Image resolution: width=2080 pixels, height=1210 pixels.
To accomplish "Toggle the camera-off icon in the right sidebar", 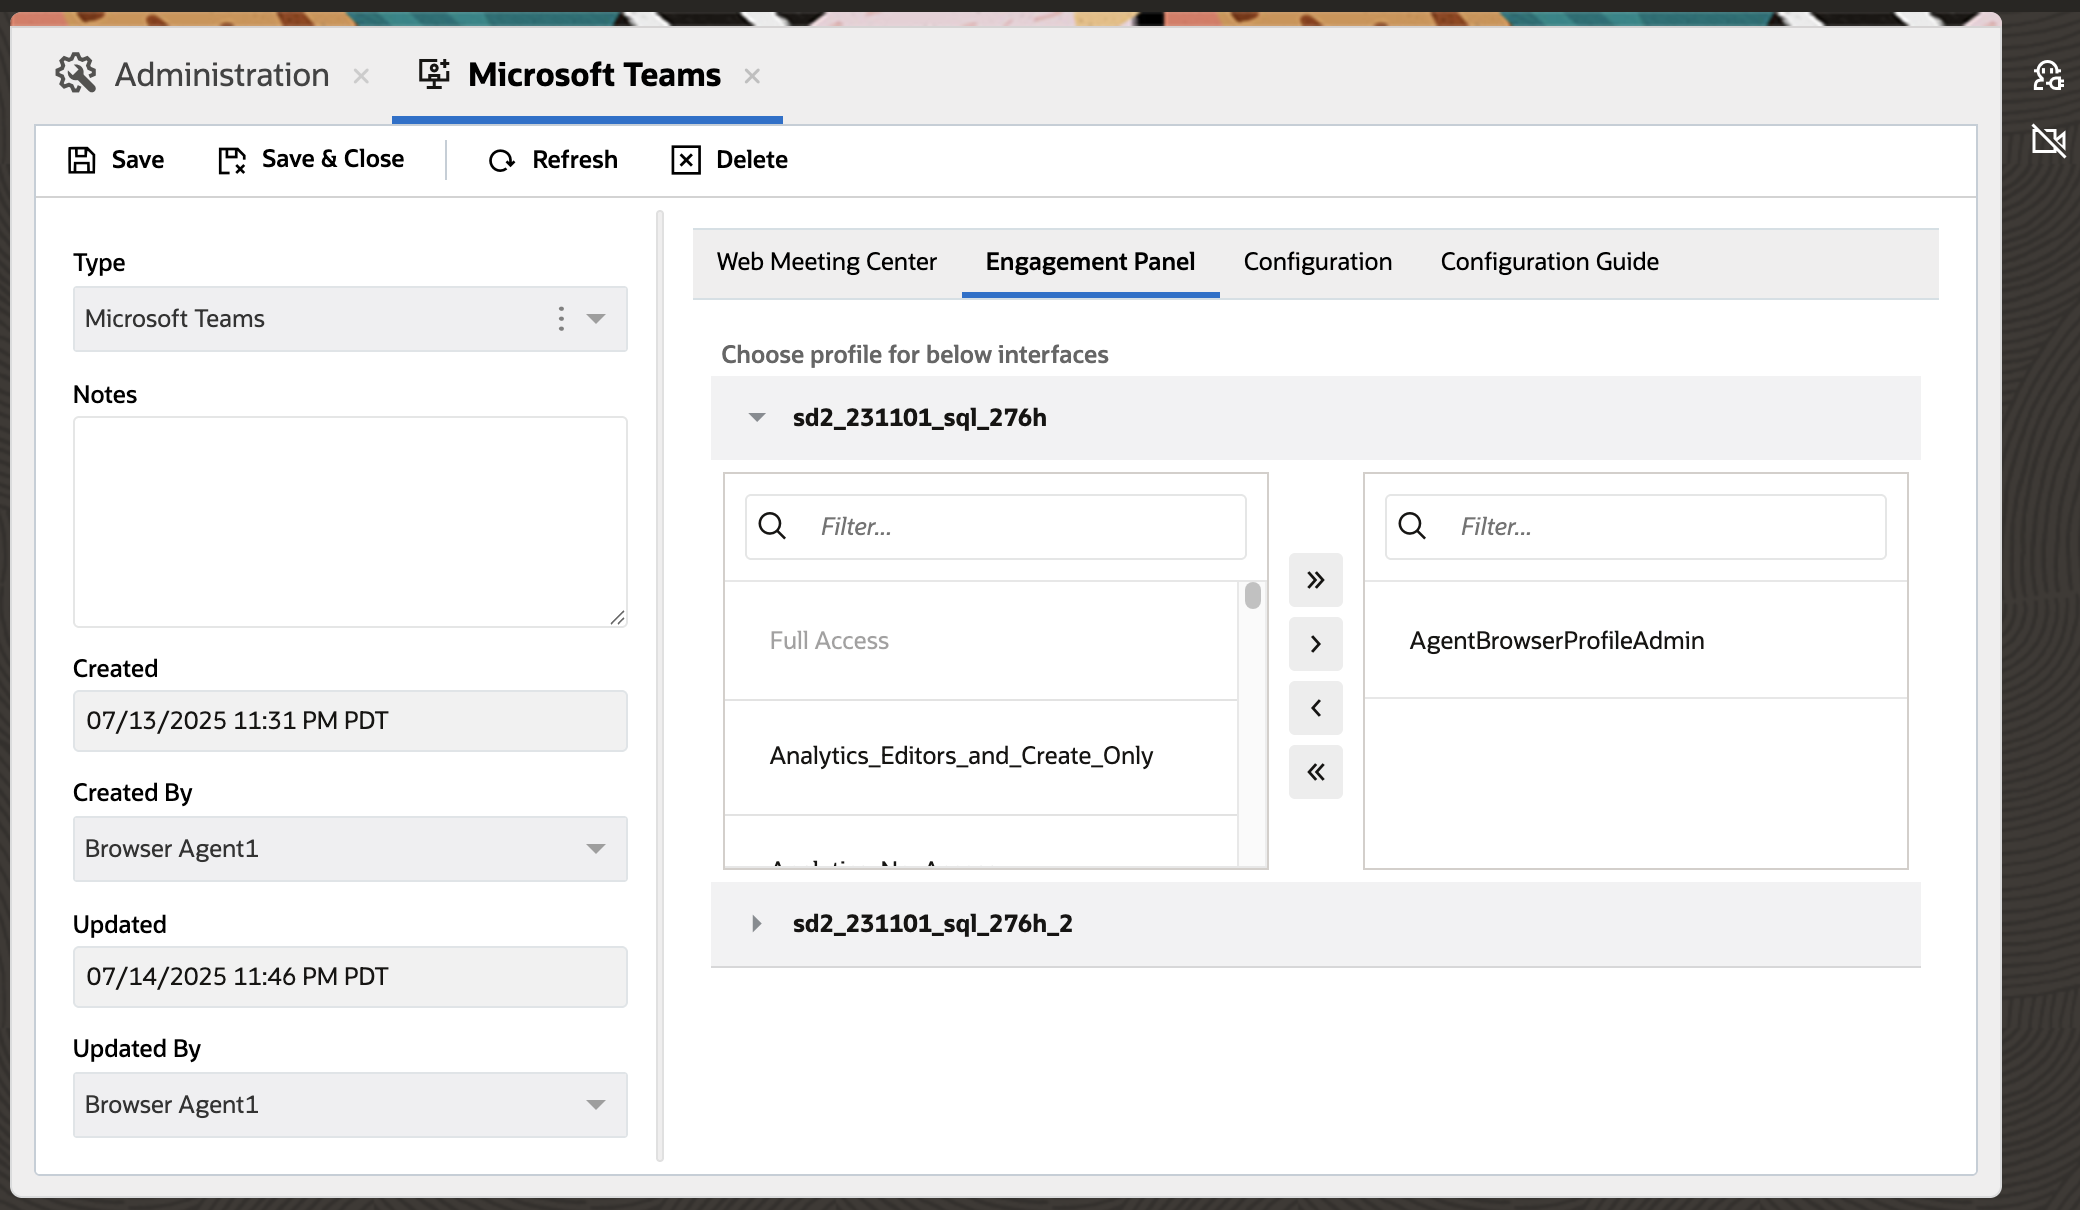I will (2049, 141).
